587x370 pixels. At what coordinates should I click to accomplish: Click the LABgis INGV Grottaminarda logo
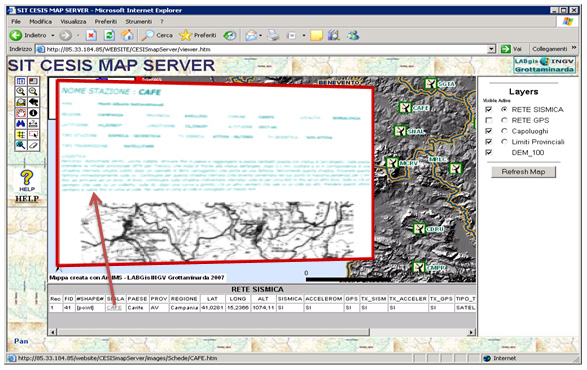[545, 65]
